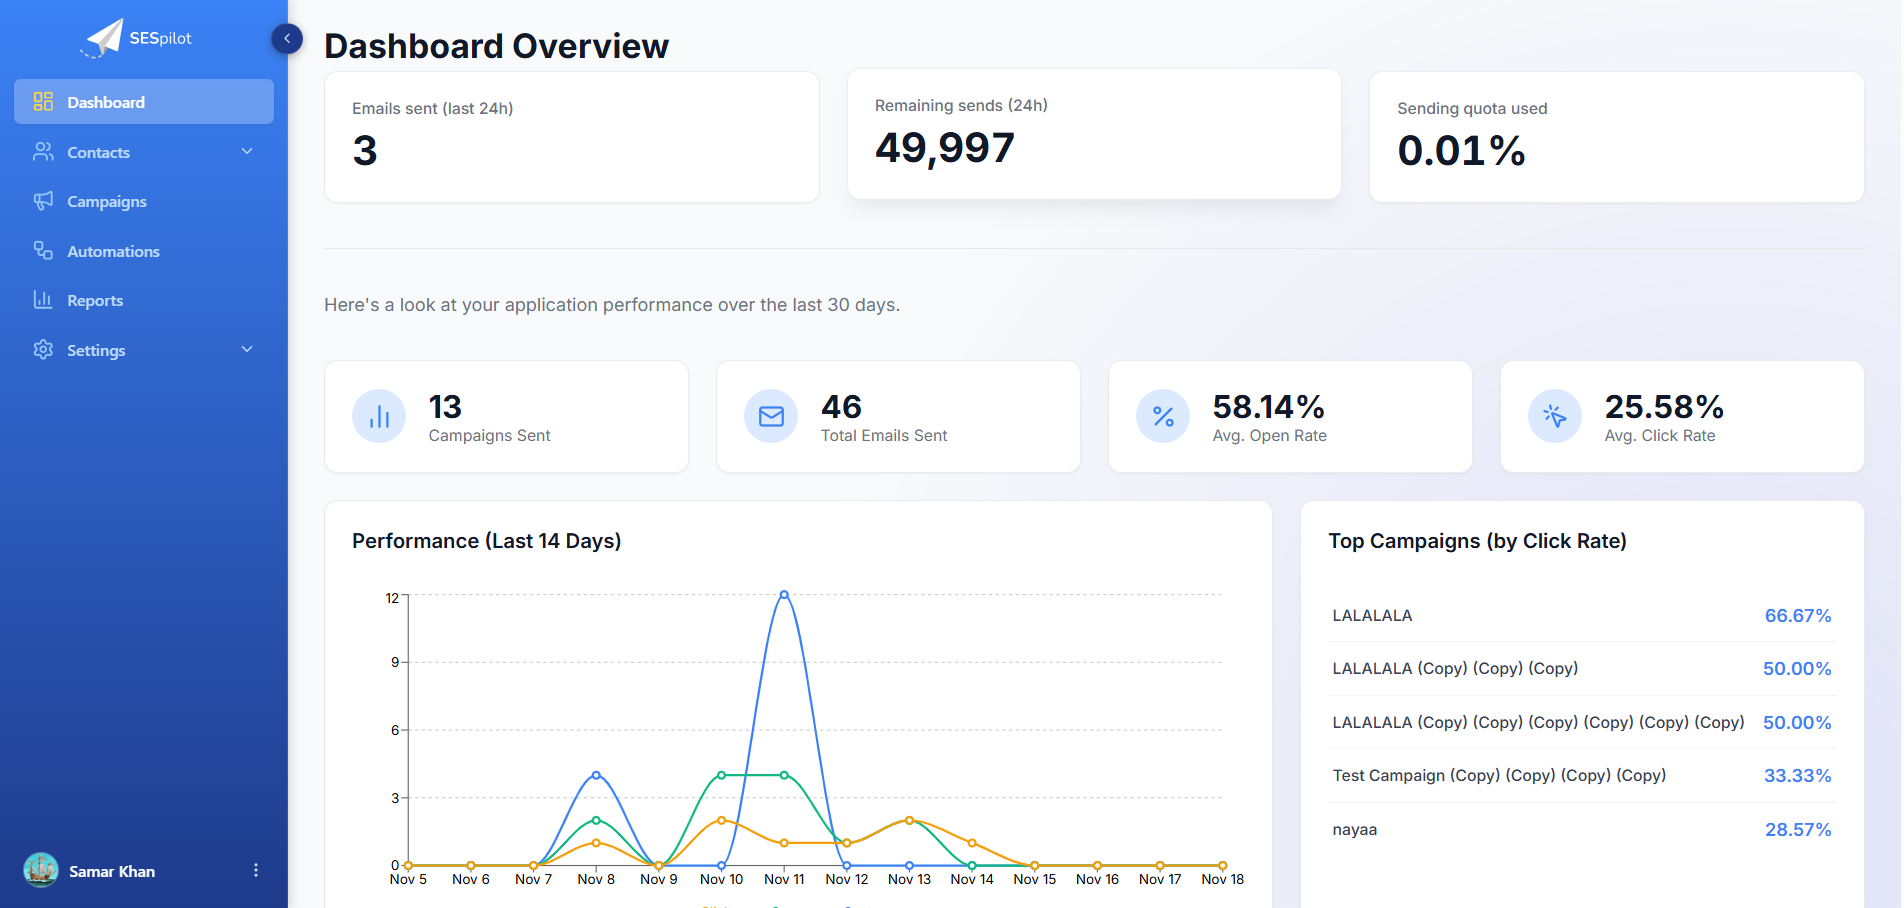Click the Reports bar chart icon
This screenshot has height=908, width=1904.
click(x=42, y=299)
